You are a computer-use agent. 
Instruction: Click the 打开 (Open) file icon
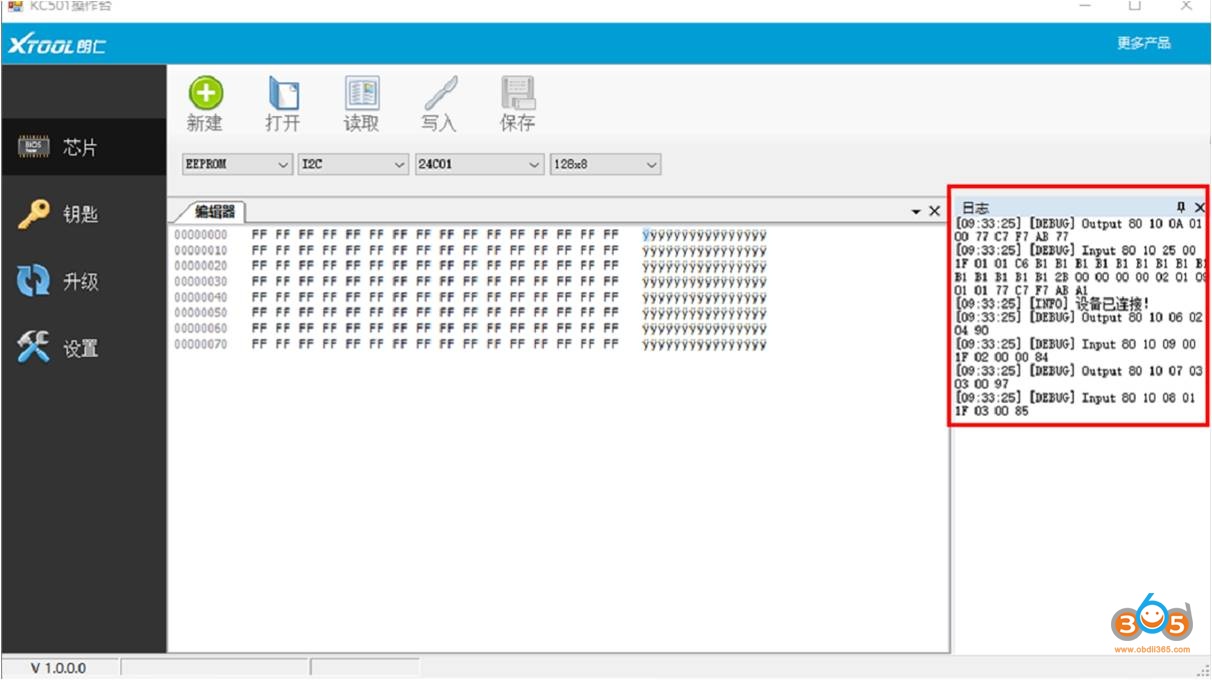[283, 95]
